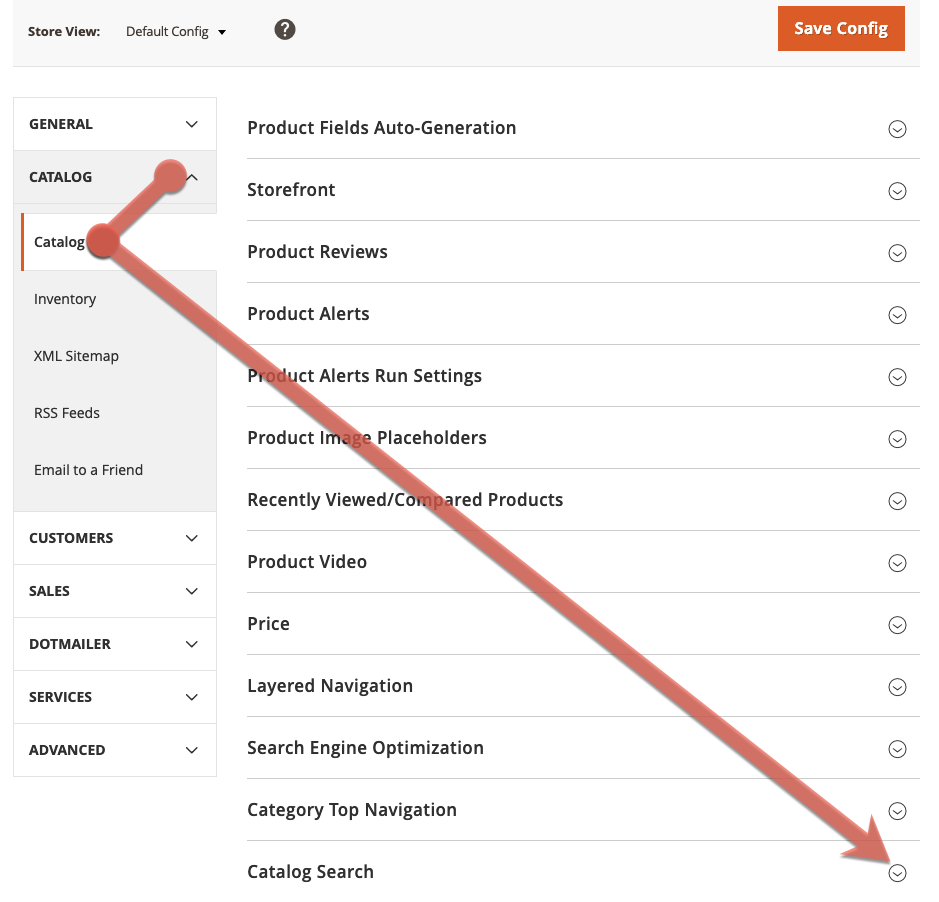Open the XML Sitemap sidebar item
The width and height of the screenshot is (939, 902).
click(x=76, y=356)
